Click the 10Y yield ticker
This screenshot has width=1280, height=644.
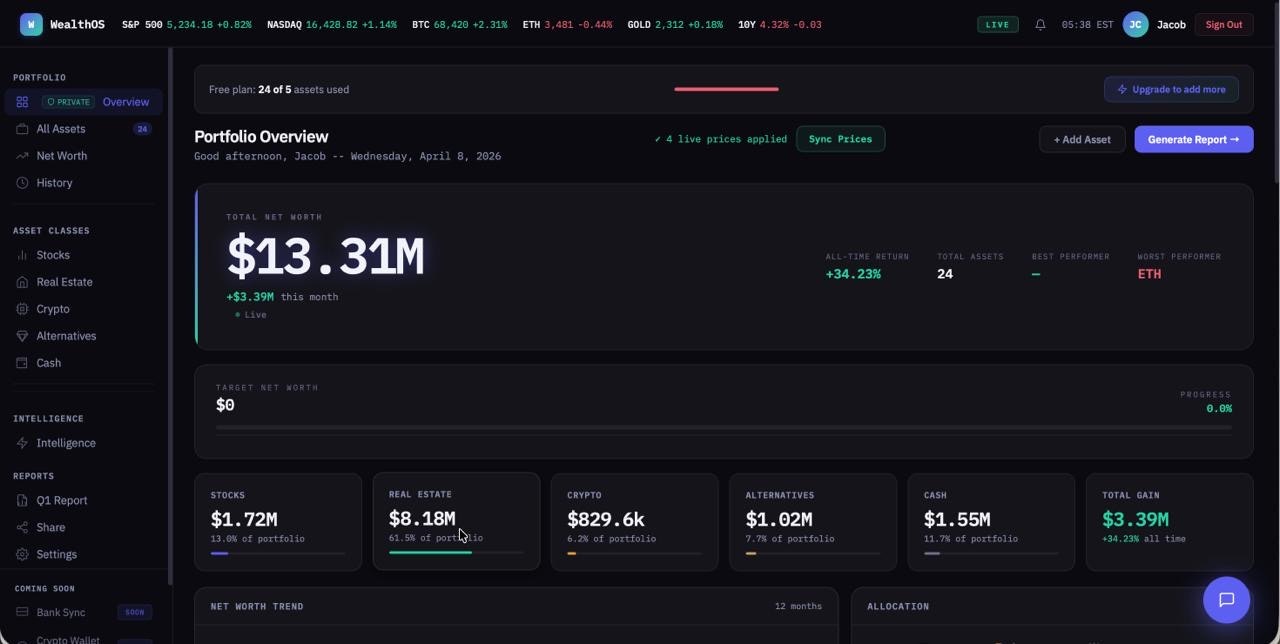(x=780, y=25)
